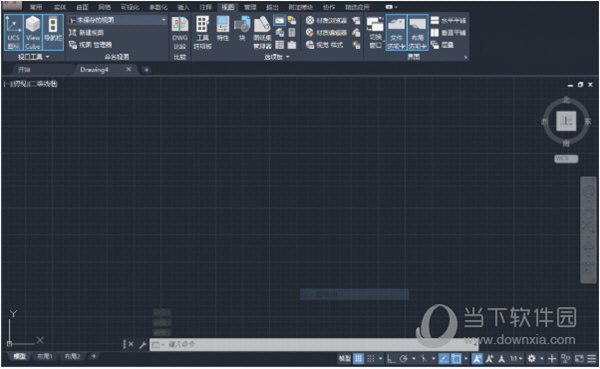This screenshot has width=600, height=369.
Task: Open the Annotate ribbon tab
Action: pos(206,7)
